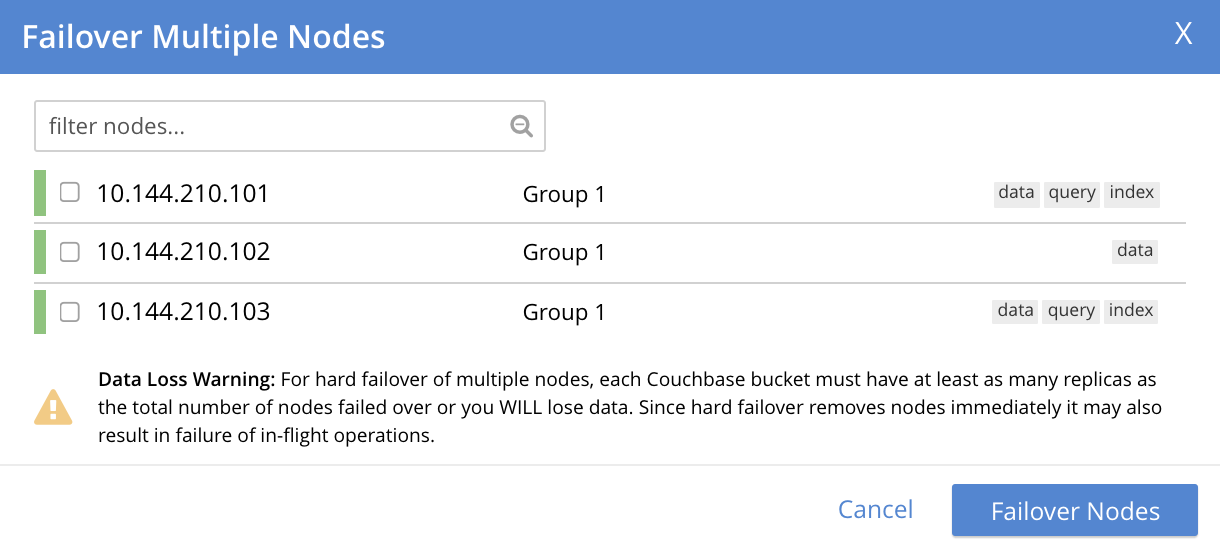
Task: Click the data tag on node 10.144.210.101
Action: (1016, 193)
